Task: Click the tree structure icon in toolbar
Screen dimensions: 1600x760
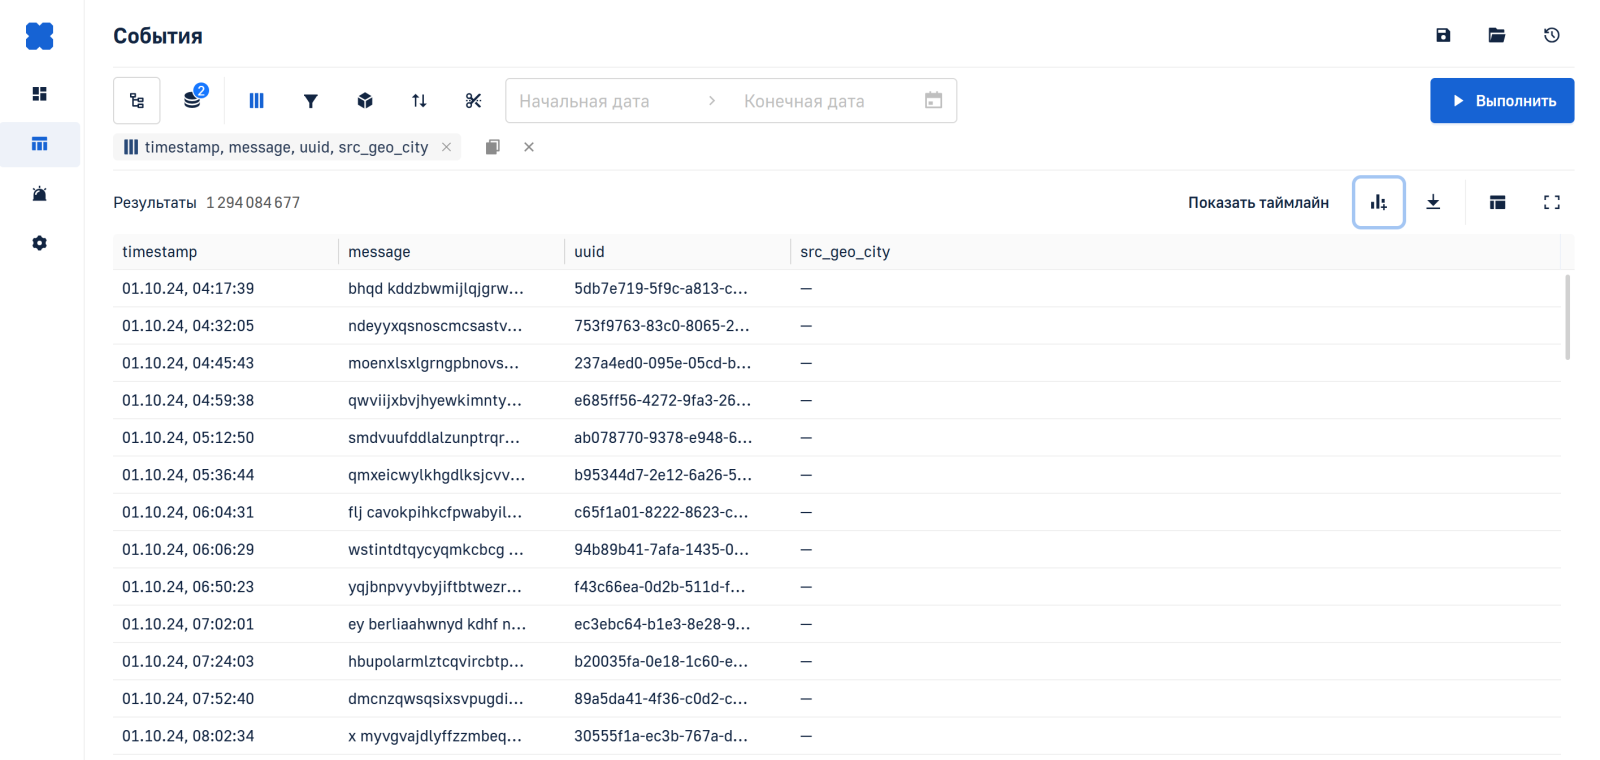Action: pos(137,101)
